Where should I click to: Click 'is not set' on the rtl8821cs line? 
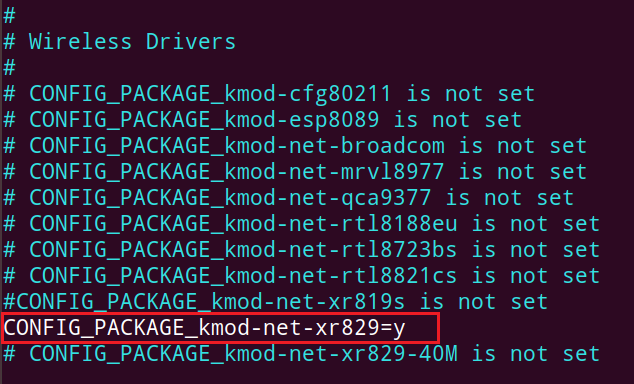coord(536,276)
